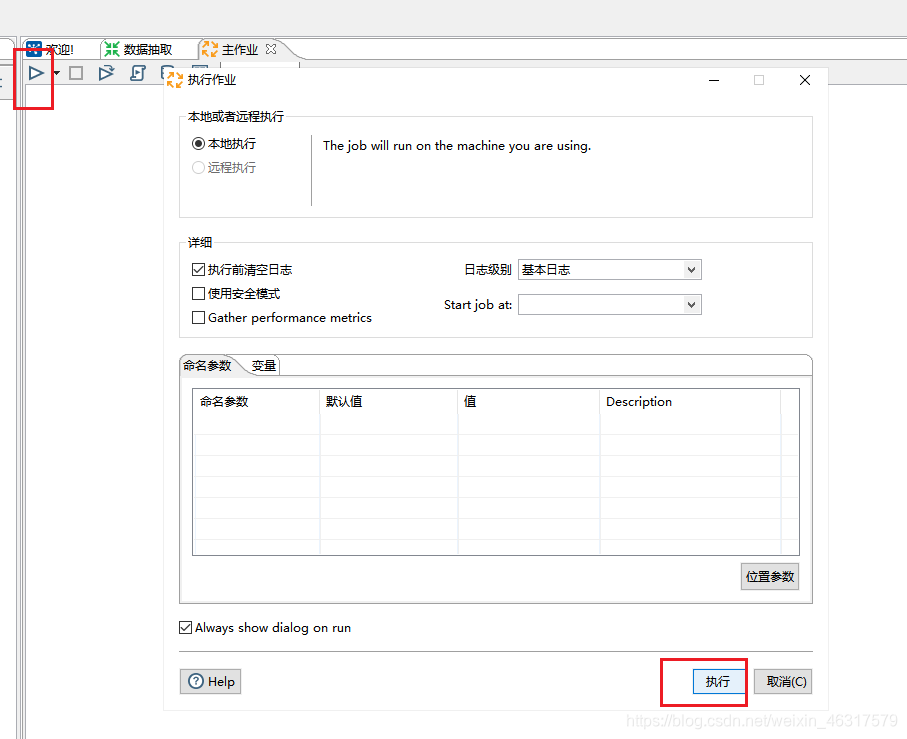This screenshot has width=907, height=739.
Task: Check Gather performance metrics
Action: point(197,316)
